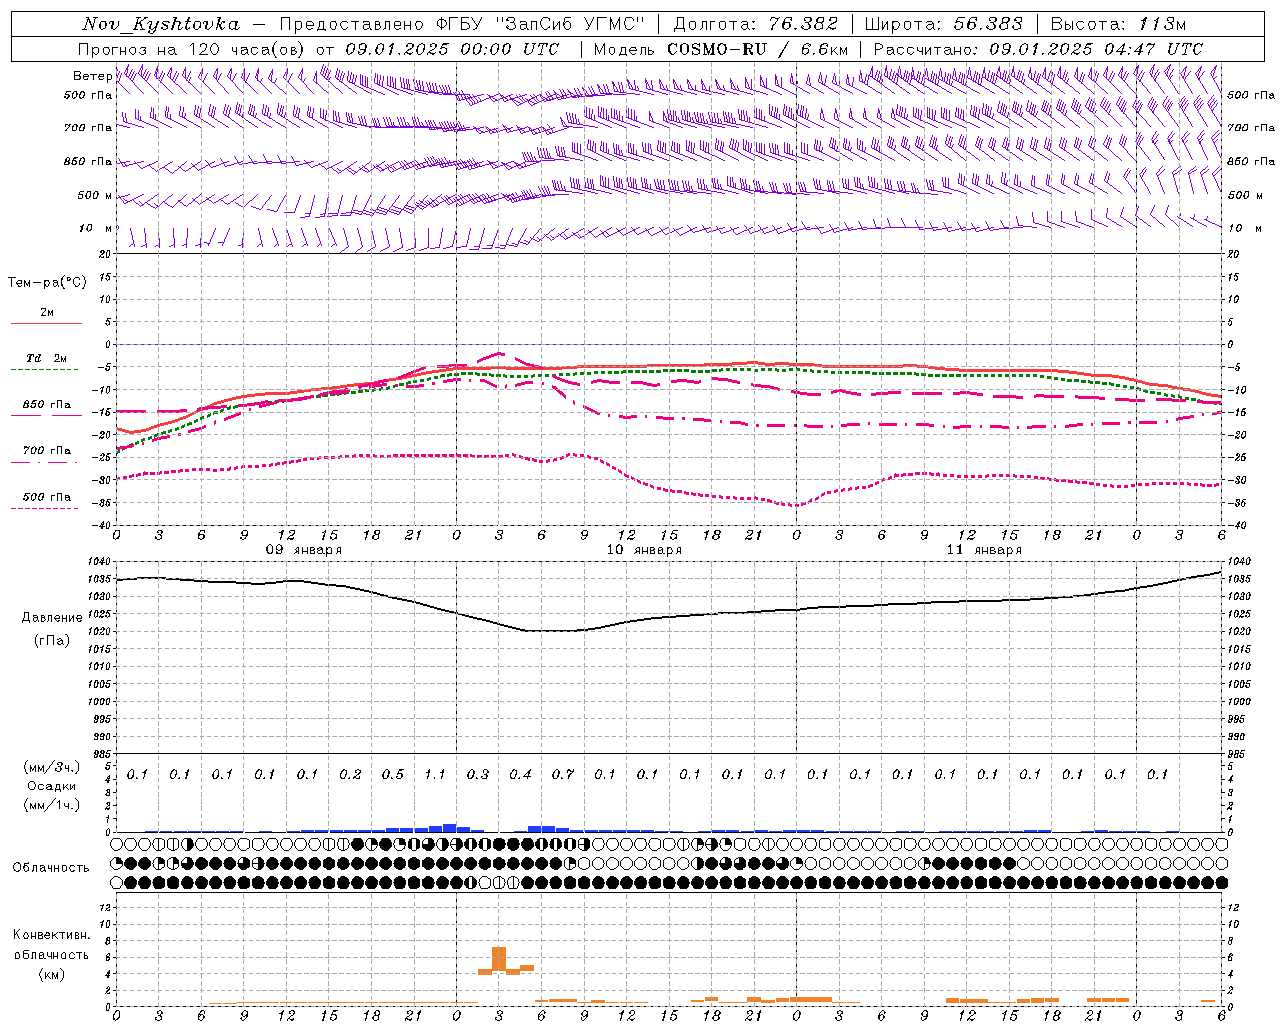Click the 10 января date label
The image size is (1280, 1024).
[643, 550]
